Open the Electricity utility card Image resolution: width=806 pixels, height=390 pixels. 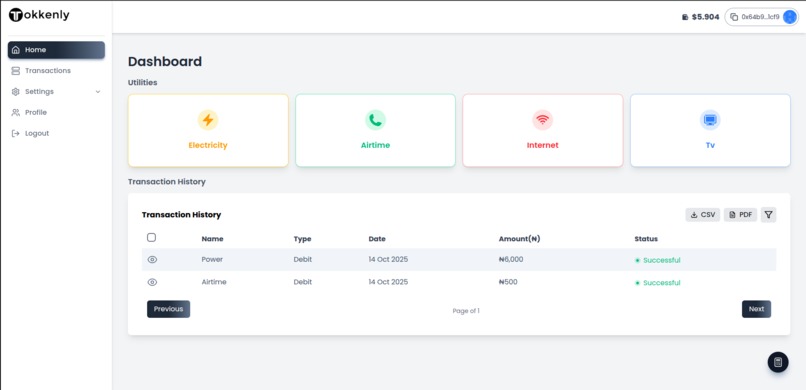[208, 131]
